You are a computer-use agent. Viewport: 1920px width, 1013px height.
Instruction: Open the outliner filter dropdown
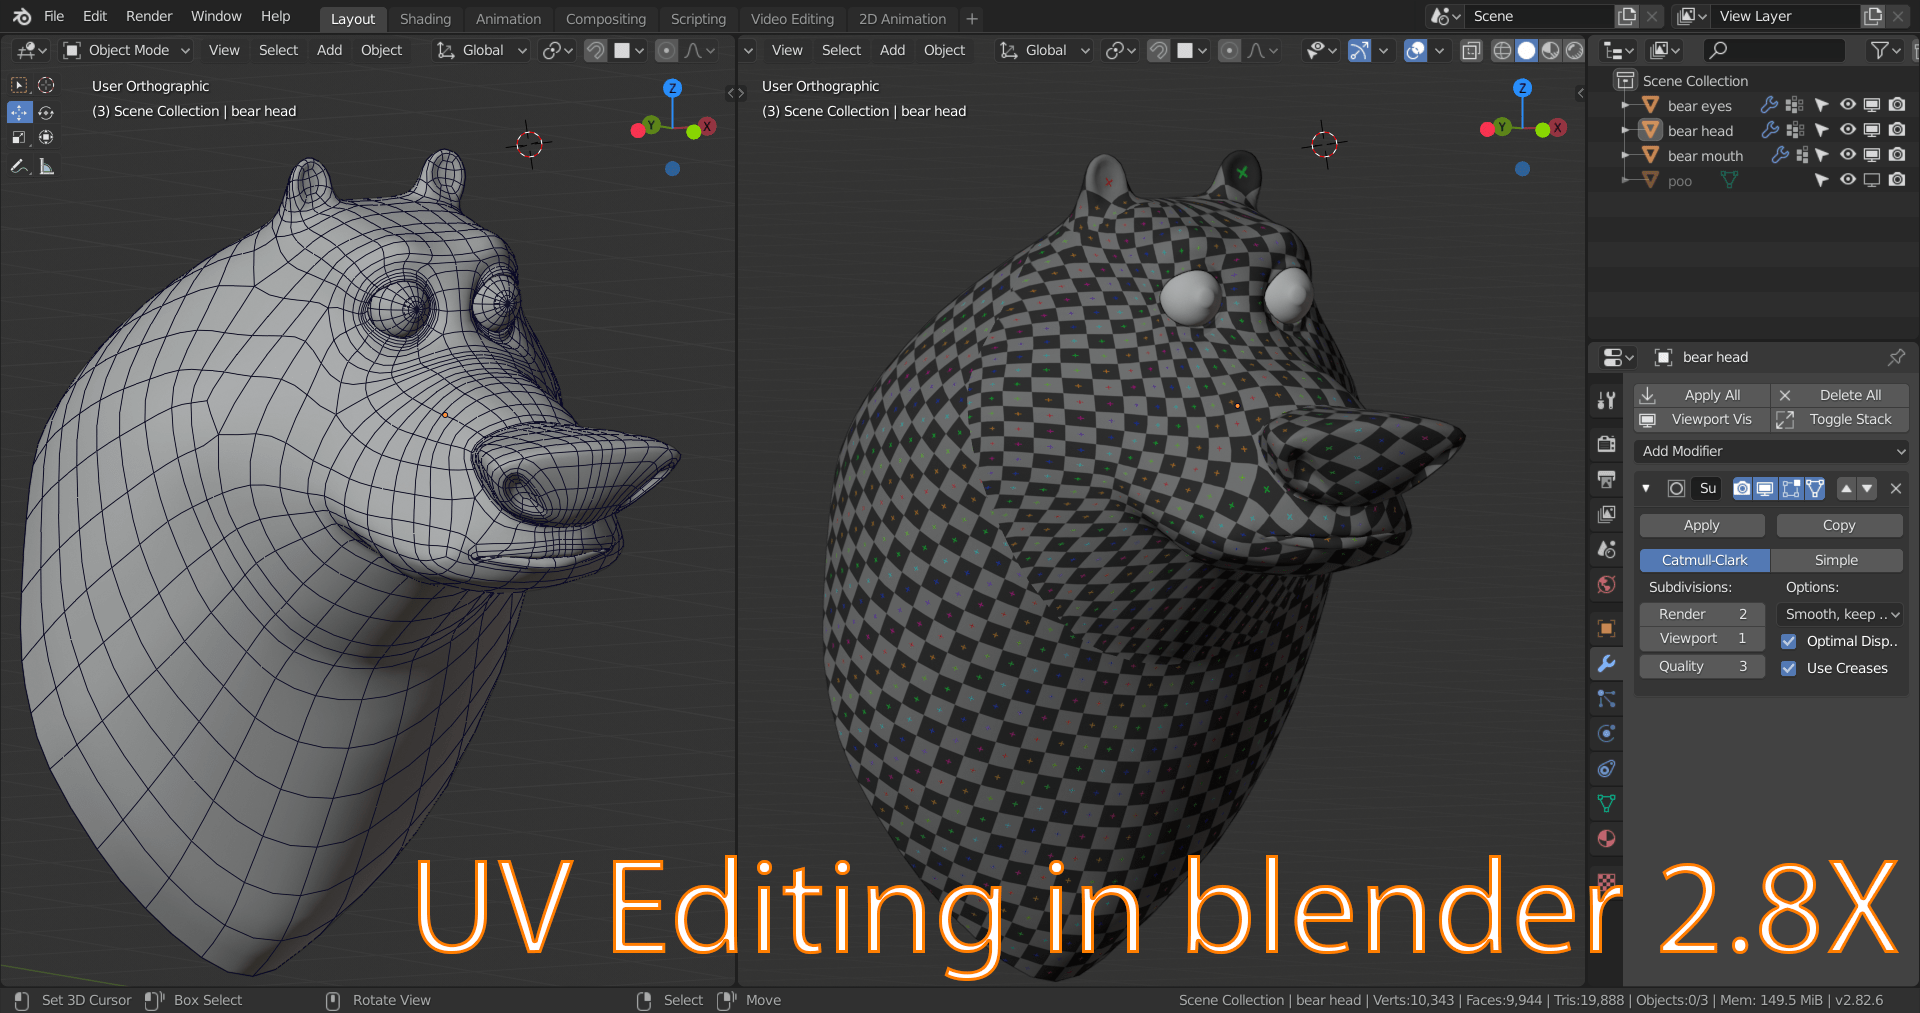(x=1884, y=50)
